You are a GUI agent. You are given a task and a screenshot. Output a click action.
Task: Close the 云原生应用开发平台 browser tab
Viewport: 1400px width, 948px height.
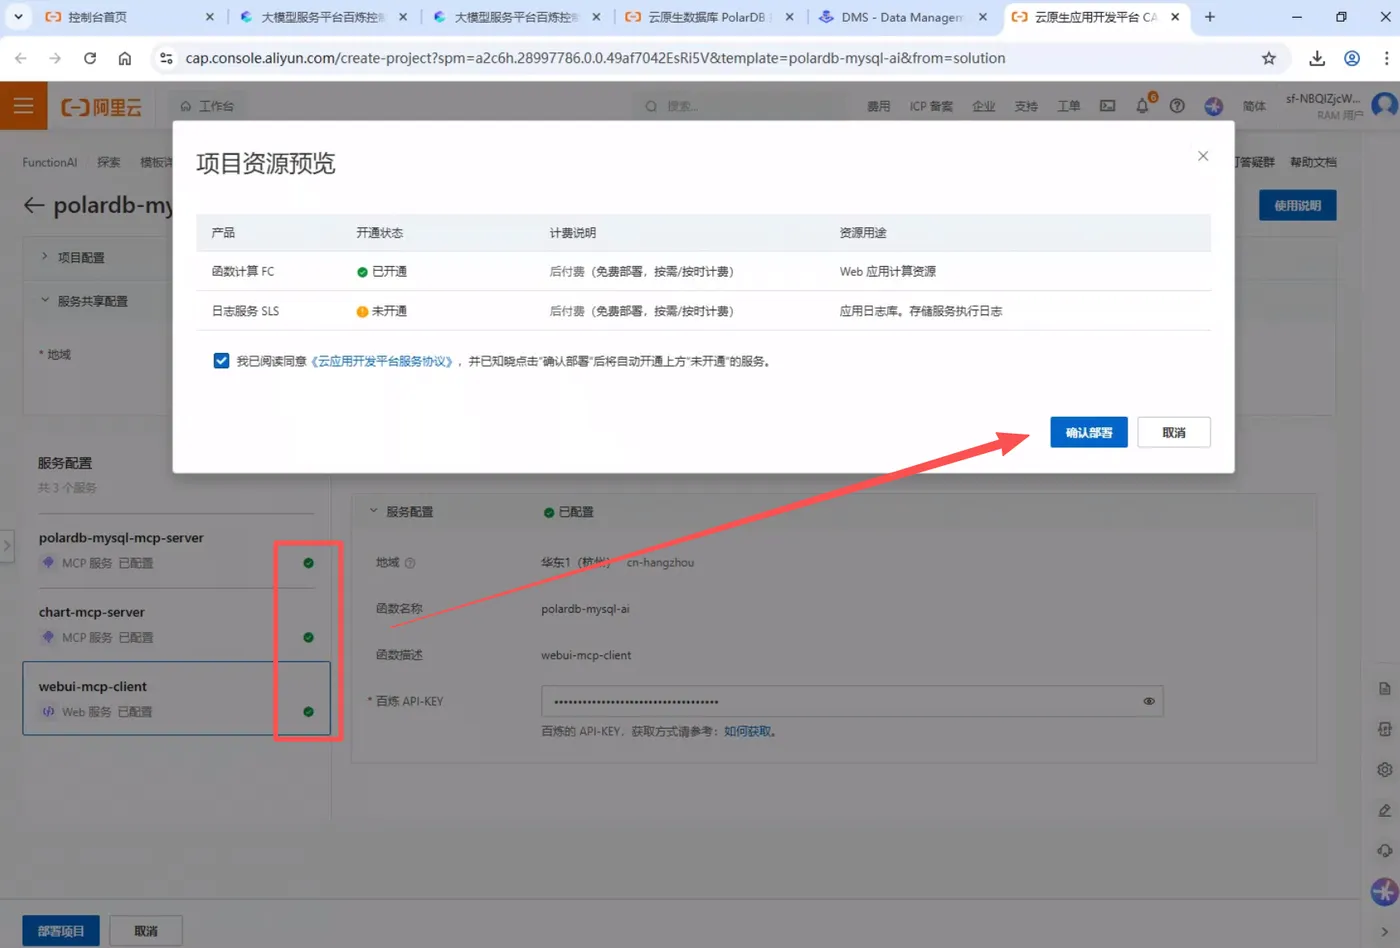1175,17
